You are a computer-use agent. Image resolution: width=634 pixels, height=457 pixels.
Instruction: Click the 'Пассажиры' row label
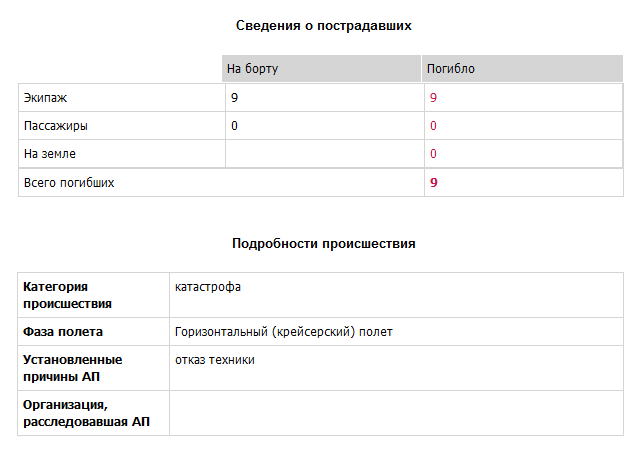pos(56,126)
